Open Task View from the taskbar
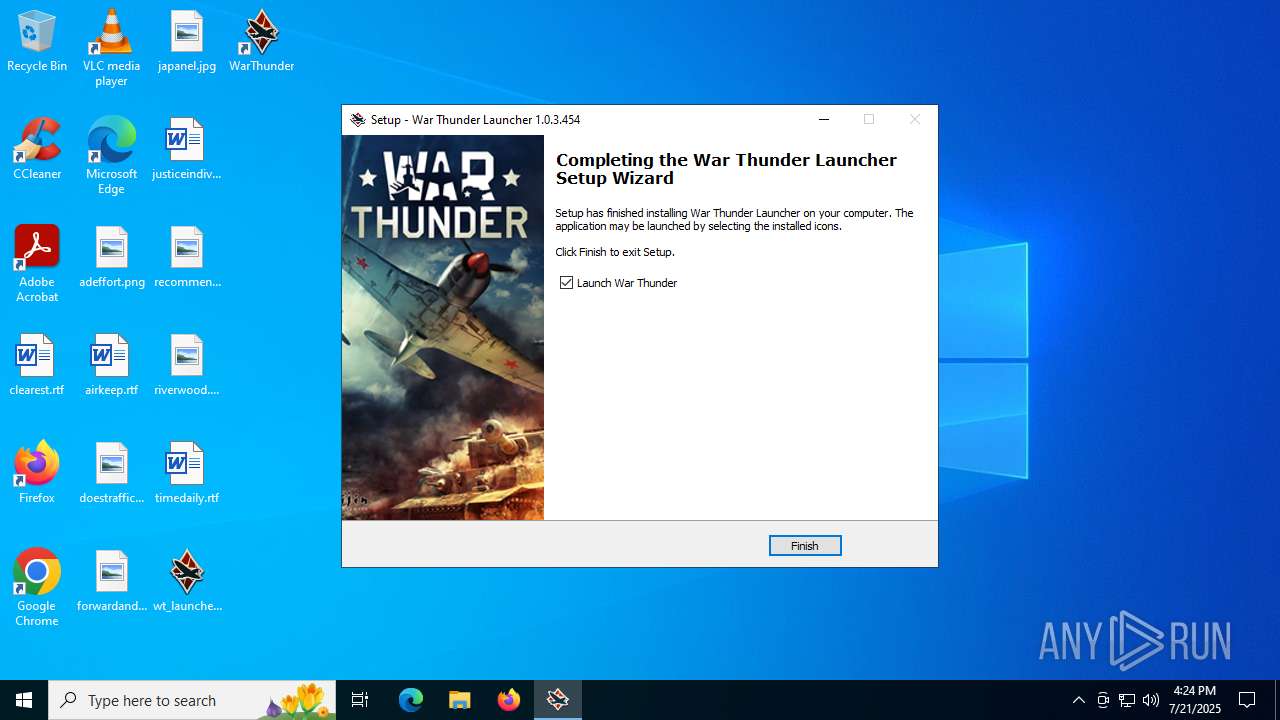 360,700
